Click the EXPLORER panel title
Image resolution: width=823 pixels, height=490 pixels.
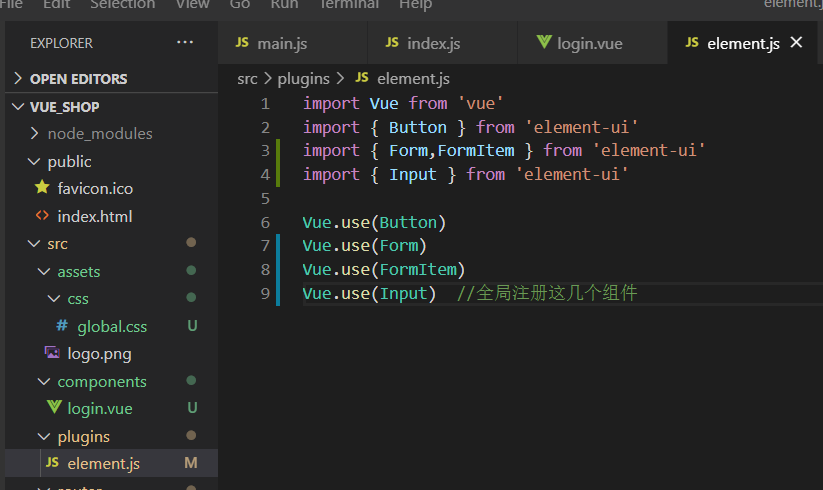point(61,43)
